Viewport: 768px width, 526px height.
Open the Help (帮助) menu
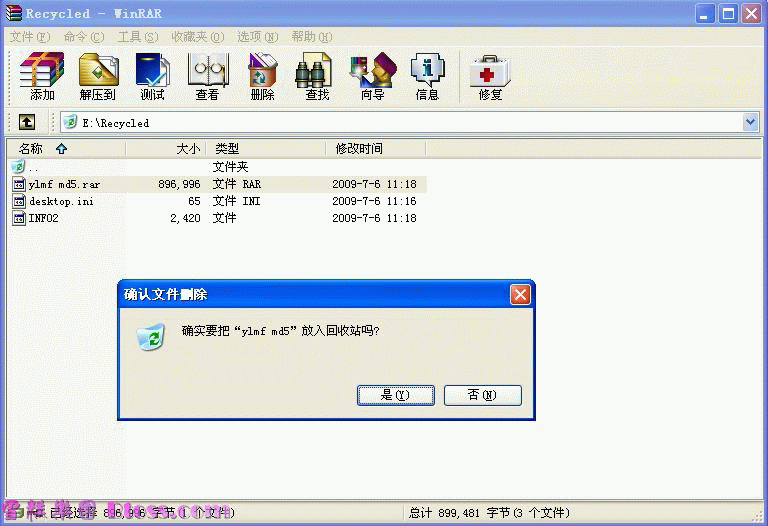point(312,37)
